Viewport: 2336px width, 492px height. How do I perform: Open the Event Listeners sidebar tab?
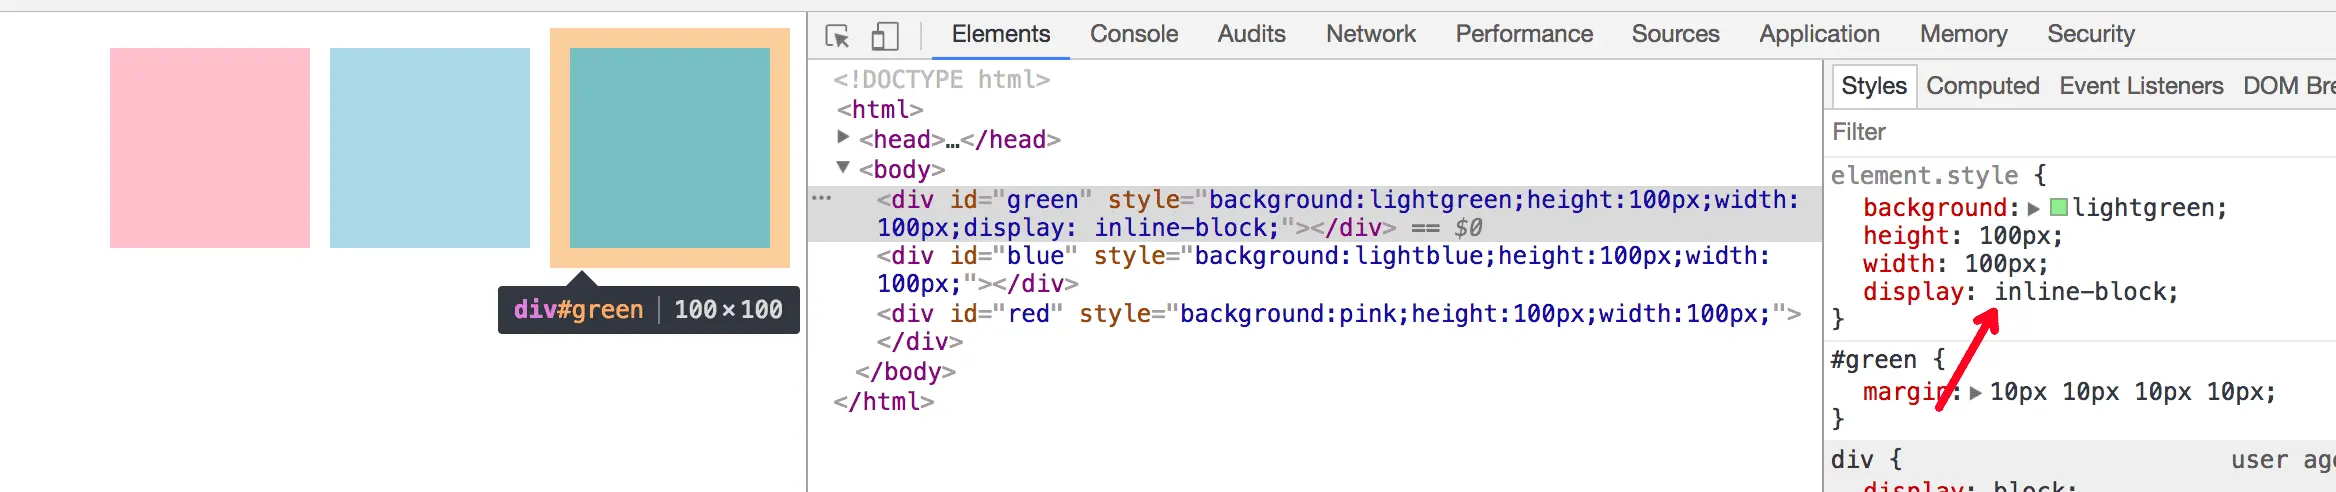tap(2141, 86)
